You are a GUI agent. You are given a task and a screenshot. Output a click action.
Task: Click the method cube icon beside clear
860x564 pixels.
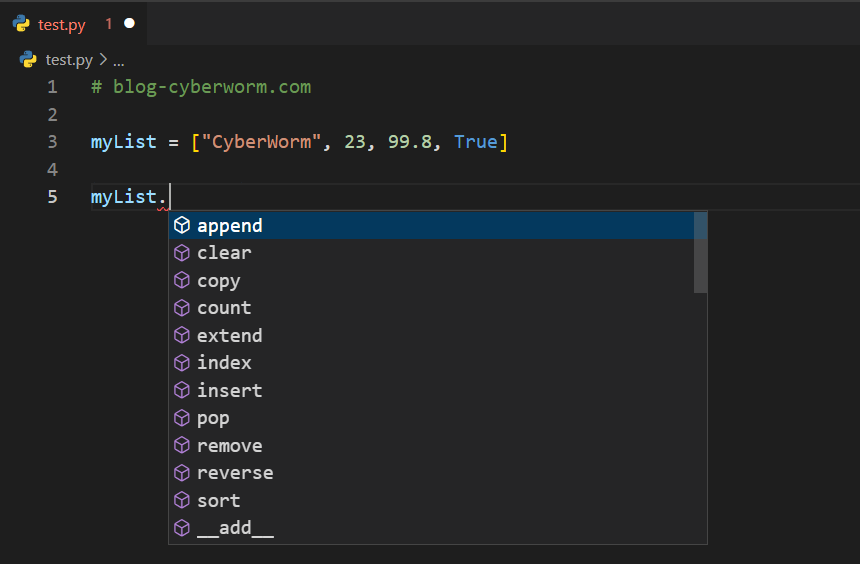[182, 253]
